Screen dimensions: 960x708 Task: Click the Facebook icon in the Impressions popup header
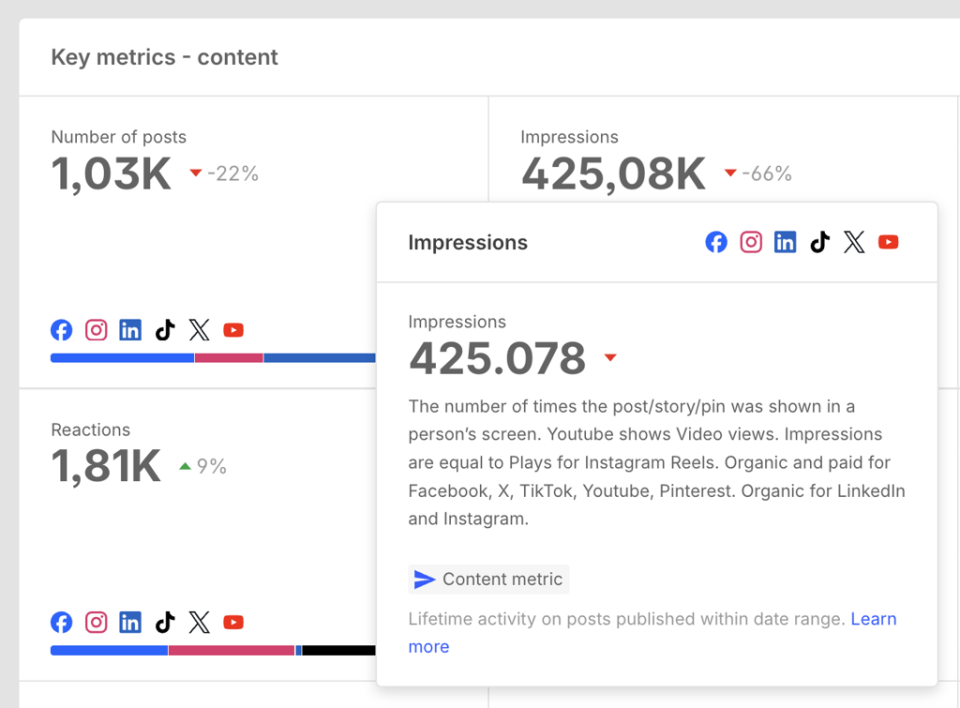716,242
